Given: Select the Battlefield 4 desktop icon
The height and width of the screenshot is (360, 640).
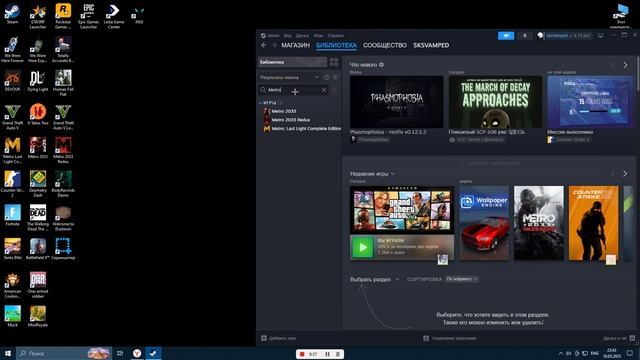Looking at the screenshot, I should pyautogui.click(x=38, y=249).
